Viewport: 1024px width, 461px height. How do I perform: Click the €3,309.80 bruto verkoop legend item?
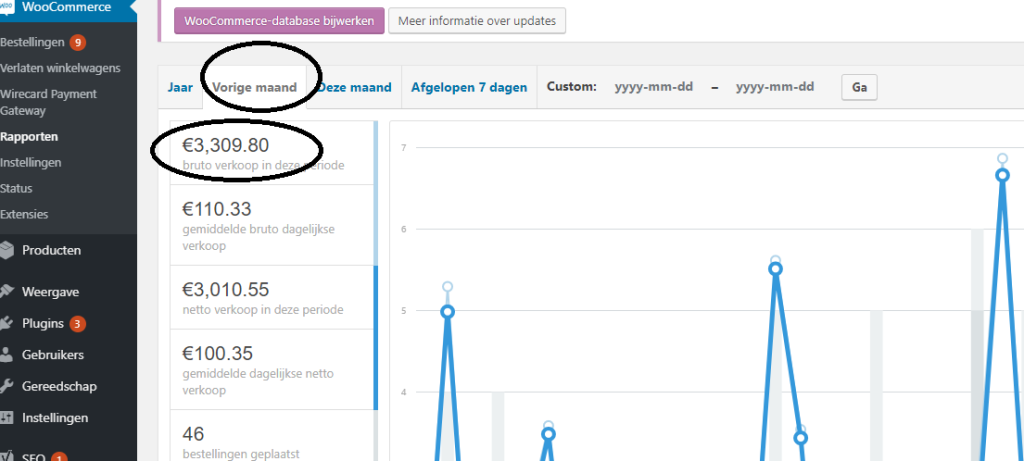[x=274, y=153]
